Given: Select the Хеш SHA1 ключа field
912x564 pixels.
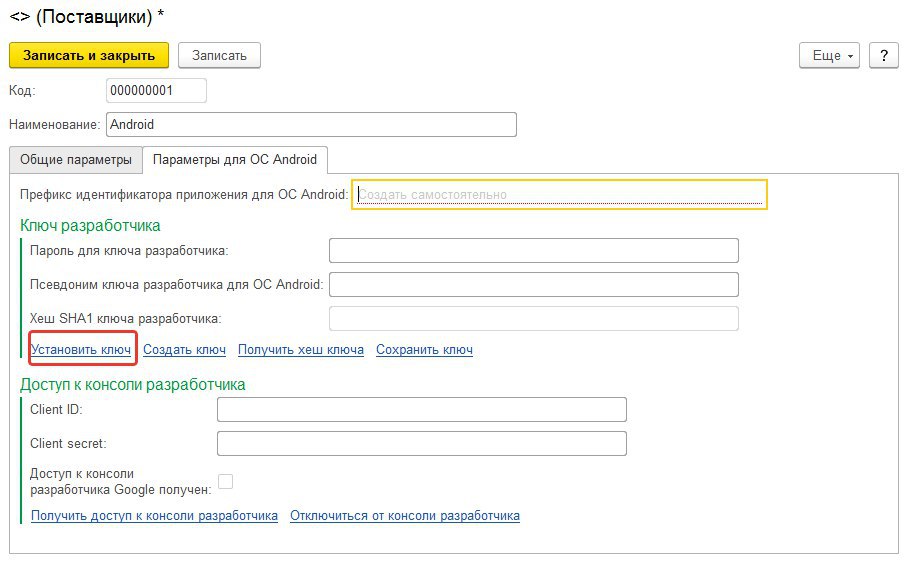Looking at the screenshot, I should tap(534, 319).
